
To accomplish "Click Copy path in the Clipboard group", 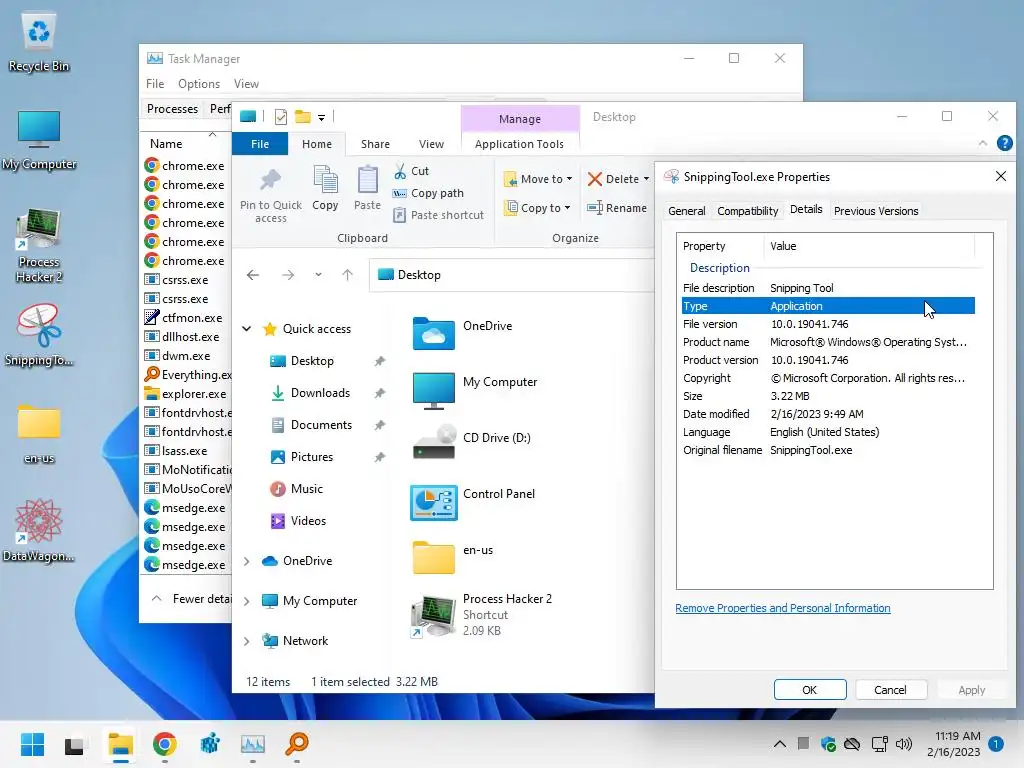I will pos(428,193).
